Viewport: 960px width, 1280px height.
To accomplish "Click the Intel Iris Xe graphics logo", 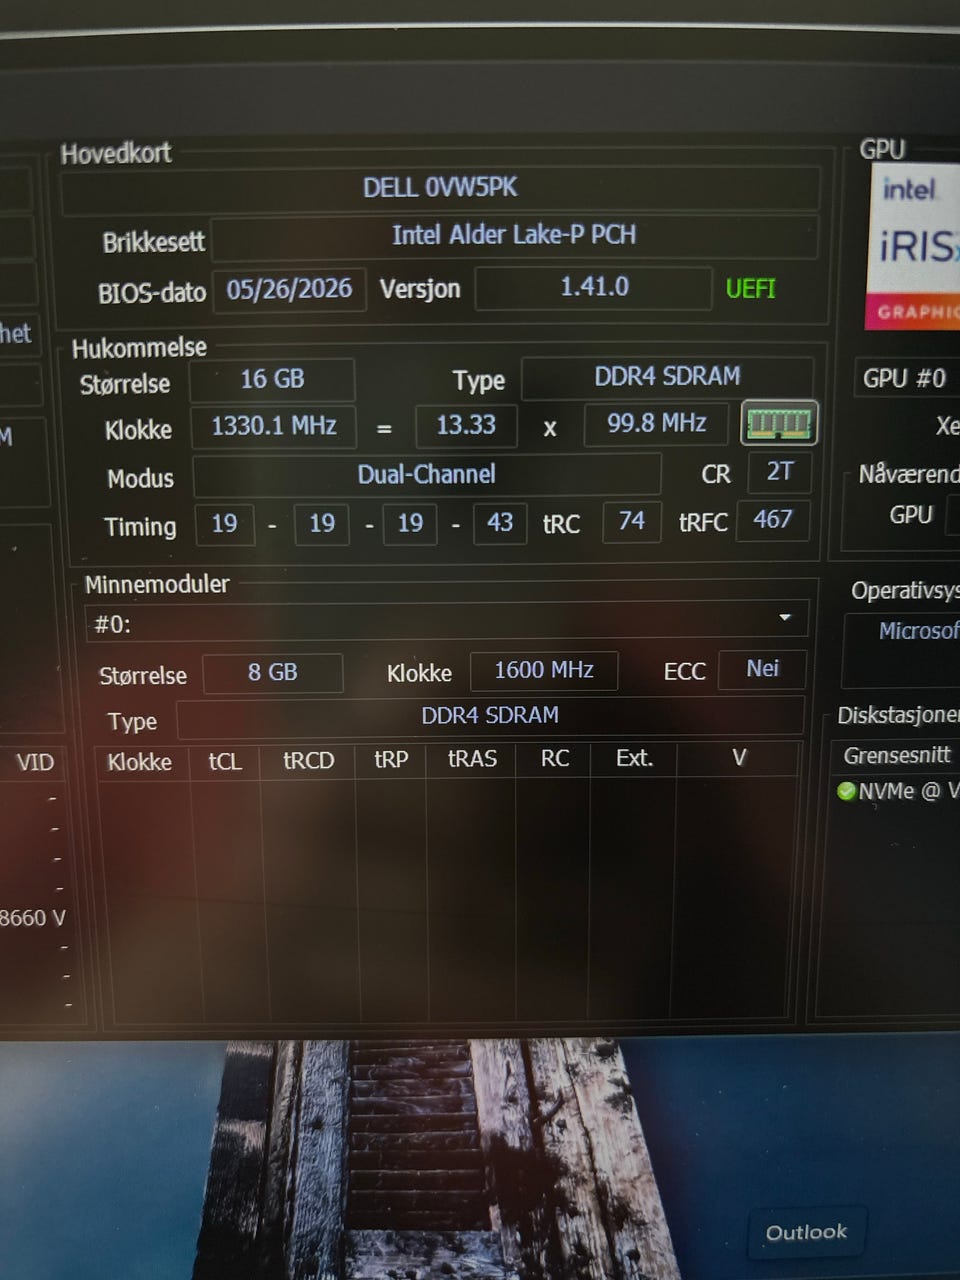I will tap(913, 248).
